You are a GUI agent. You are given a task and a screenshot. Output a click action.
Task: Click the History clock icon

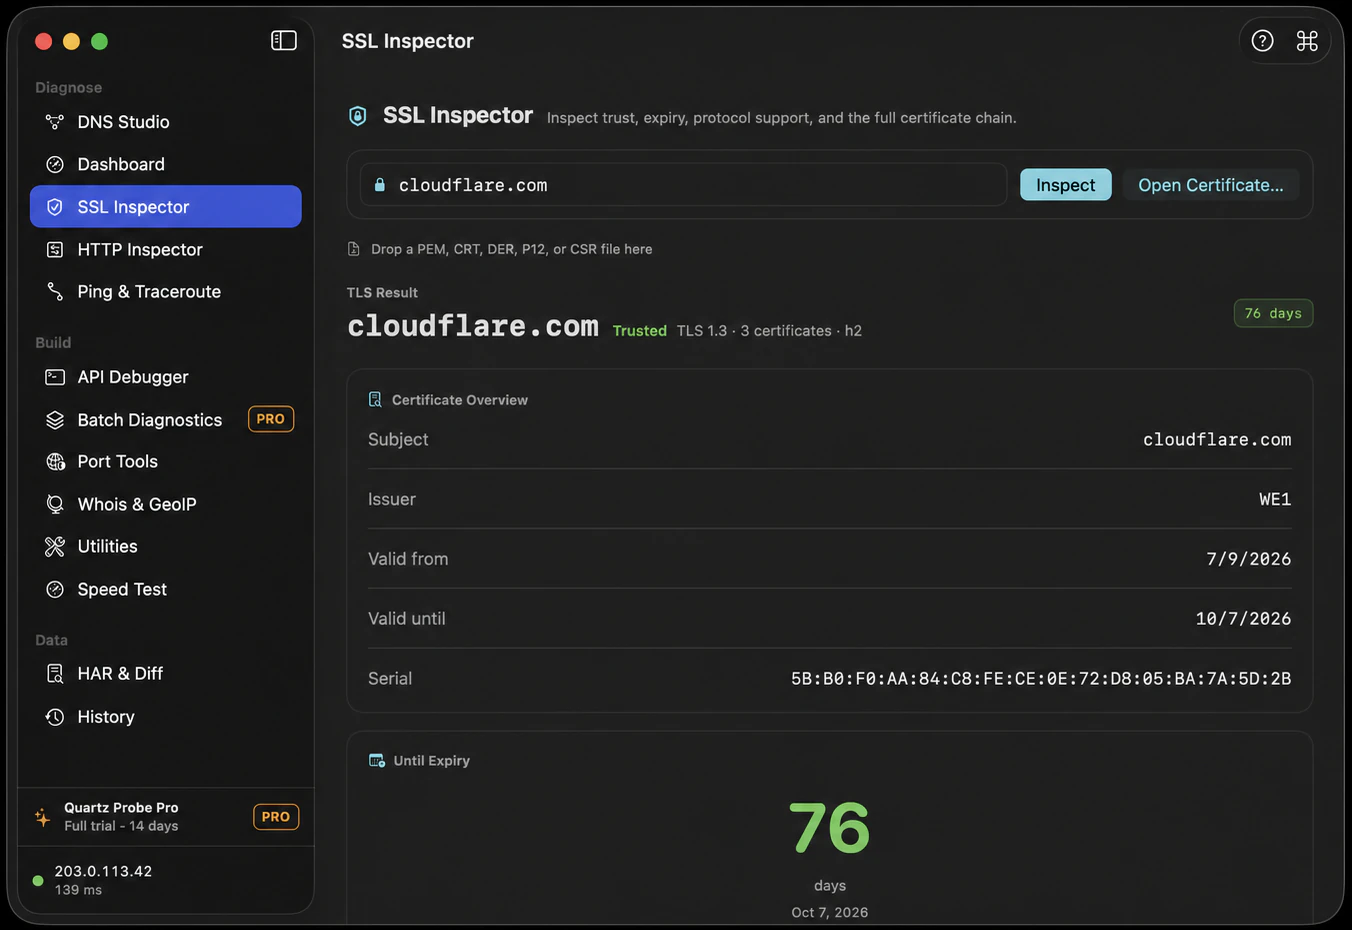pos(55,717)
